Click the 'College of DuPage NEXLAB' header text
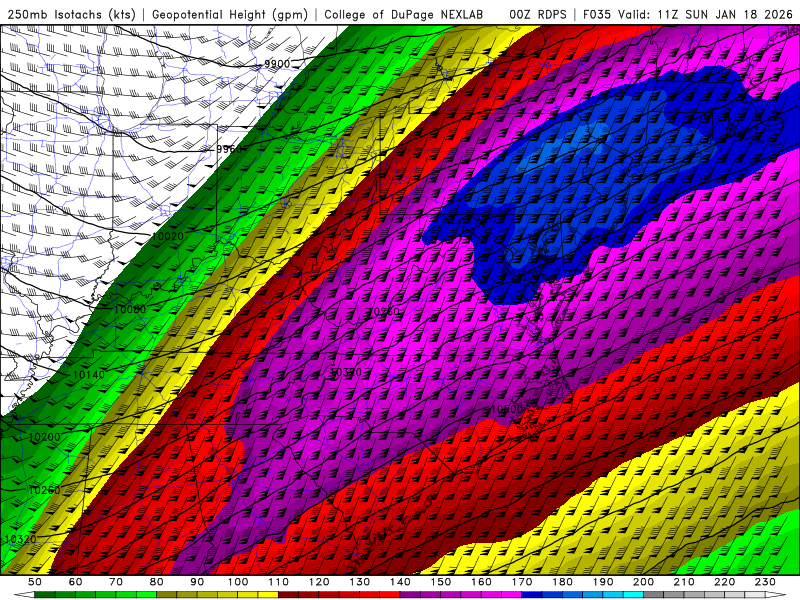800x600 pixels. point(403,15)
